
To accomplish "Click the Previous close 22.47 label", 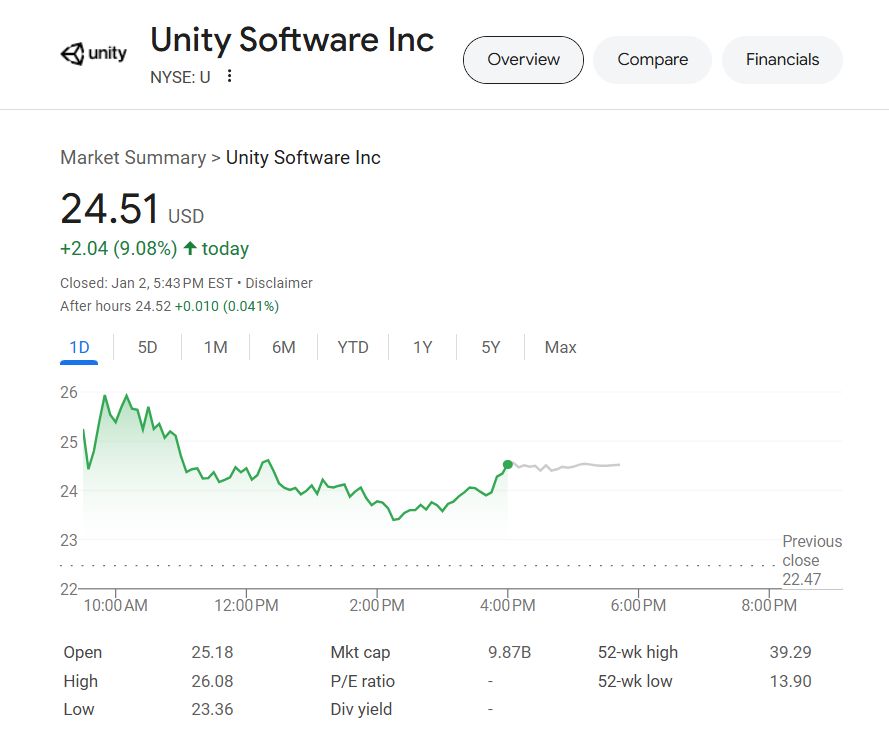I will point(812,560).
